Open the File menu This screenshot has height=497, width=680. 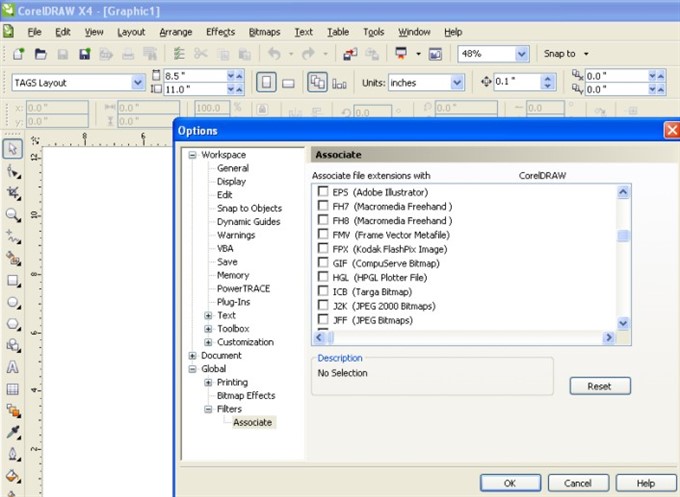(x=34, y=32)
